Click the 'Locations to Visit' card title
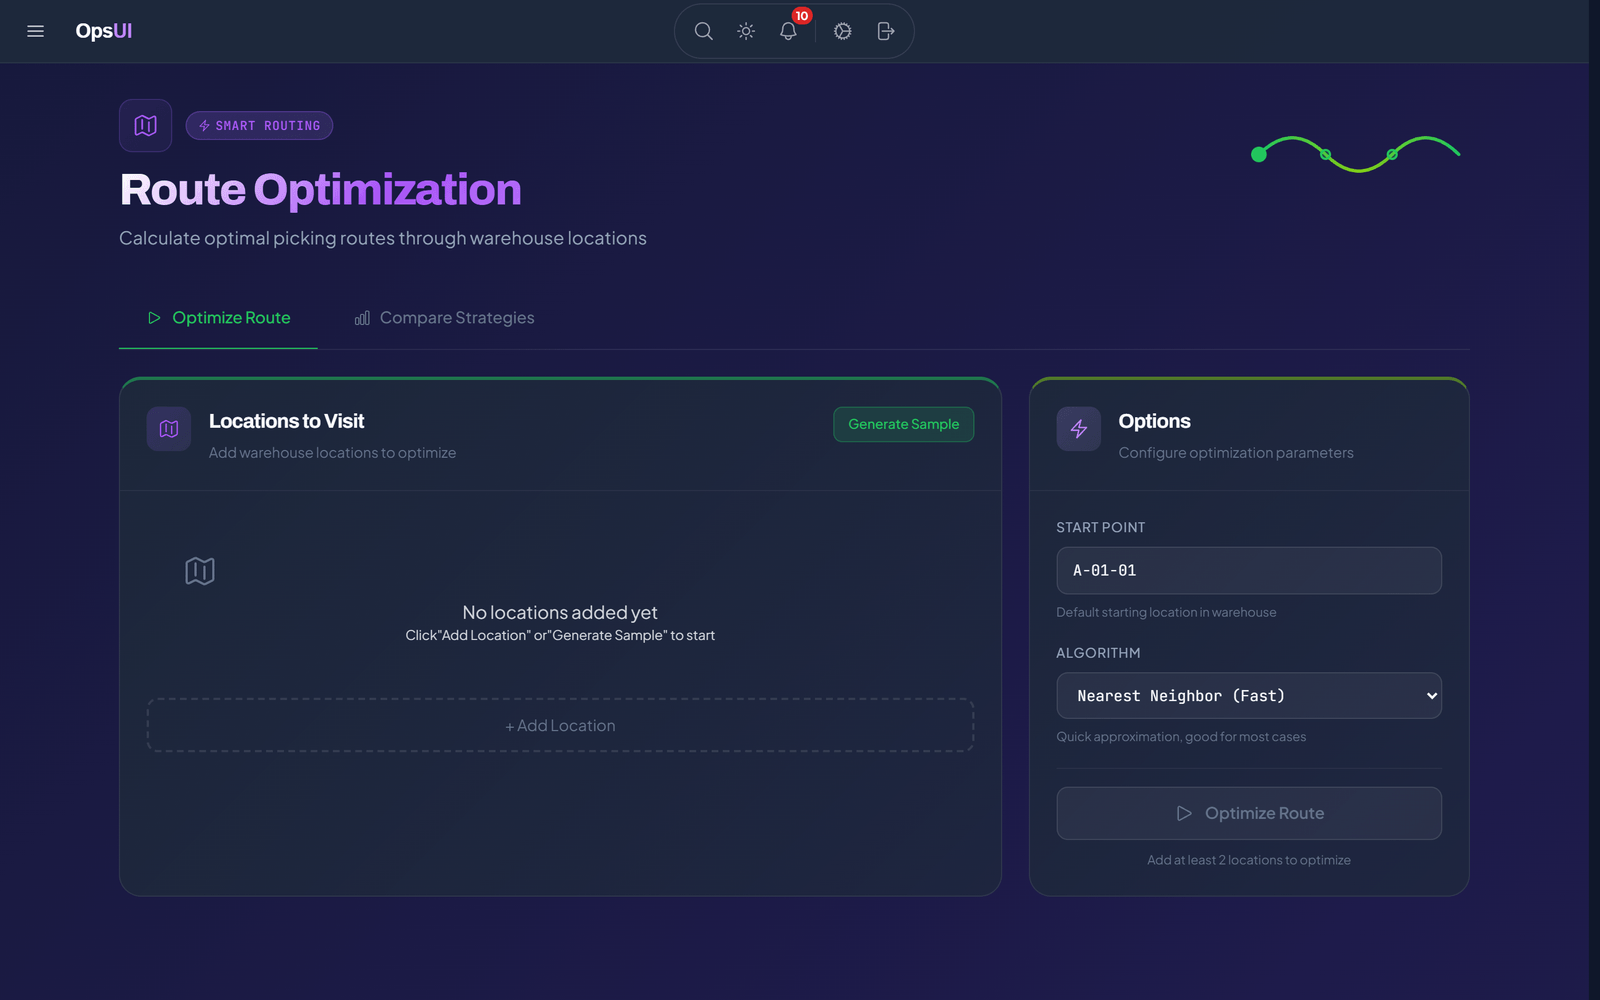Image resolution: width=1600 pixels, height=1000 pixels. coord(286,421)
